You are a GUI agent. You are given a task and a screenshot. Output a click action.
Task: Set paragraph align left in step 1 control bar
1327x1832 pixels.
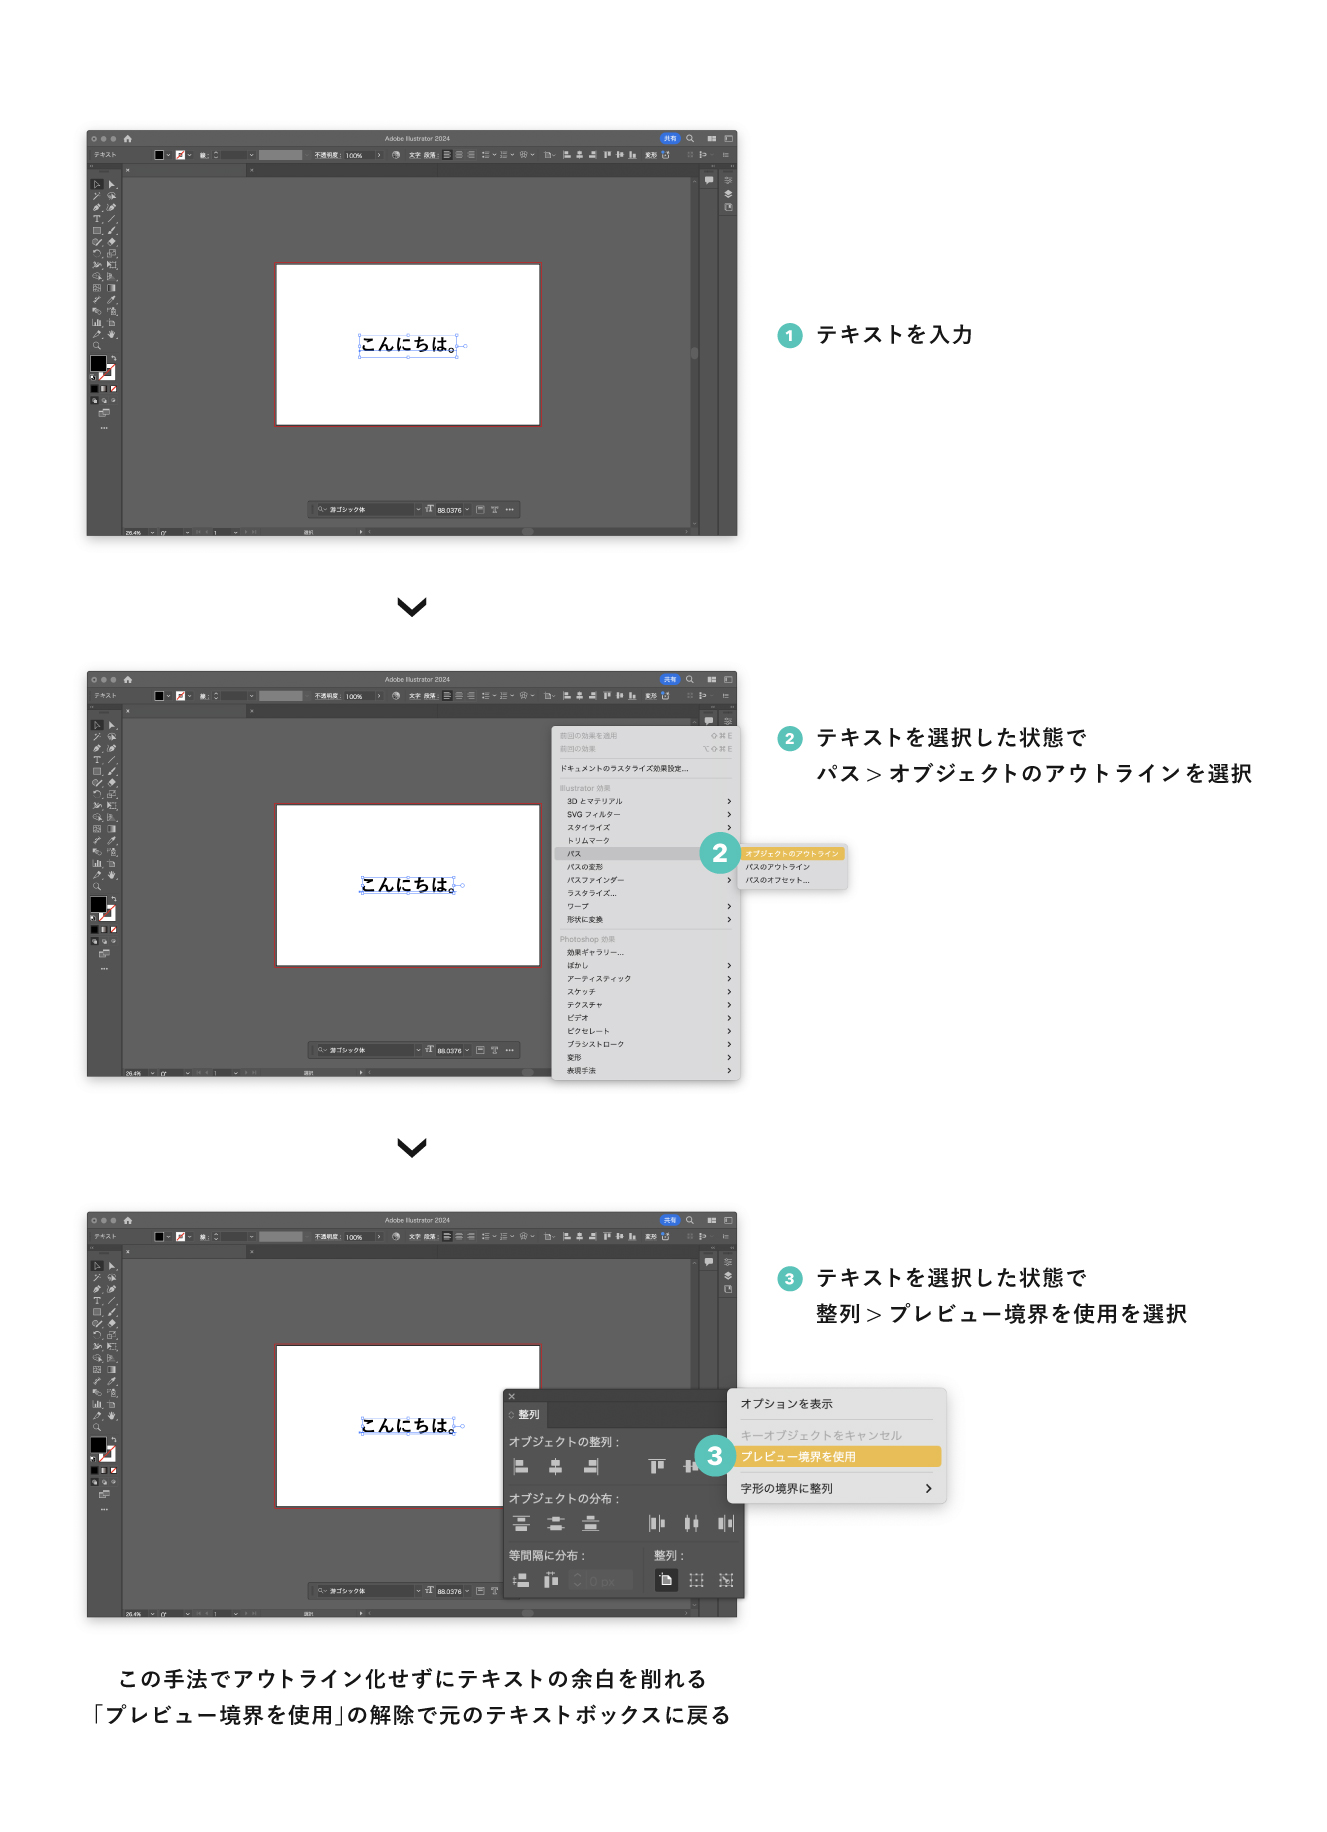tap(447, 155)
